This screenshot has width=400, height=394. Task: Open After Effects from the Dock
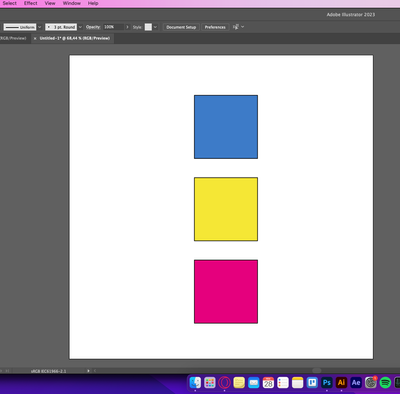point(356,383)
